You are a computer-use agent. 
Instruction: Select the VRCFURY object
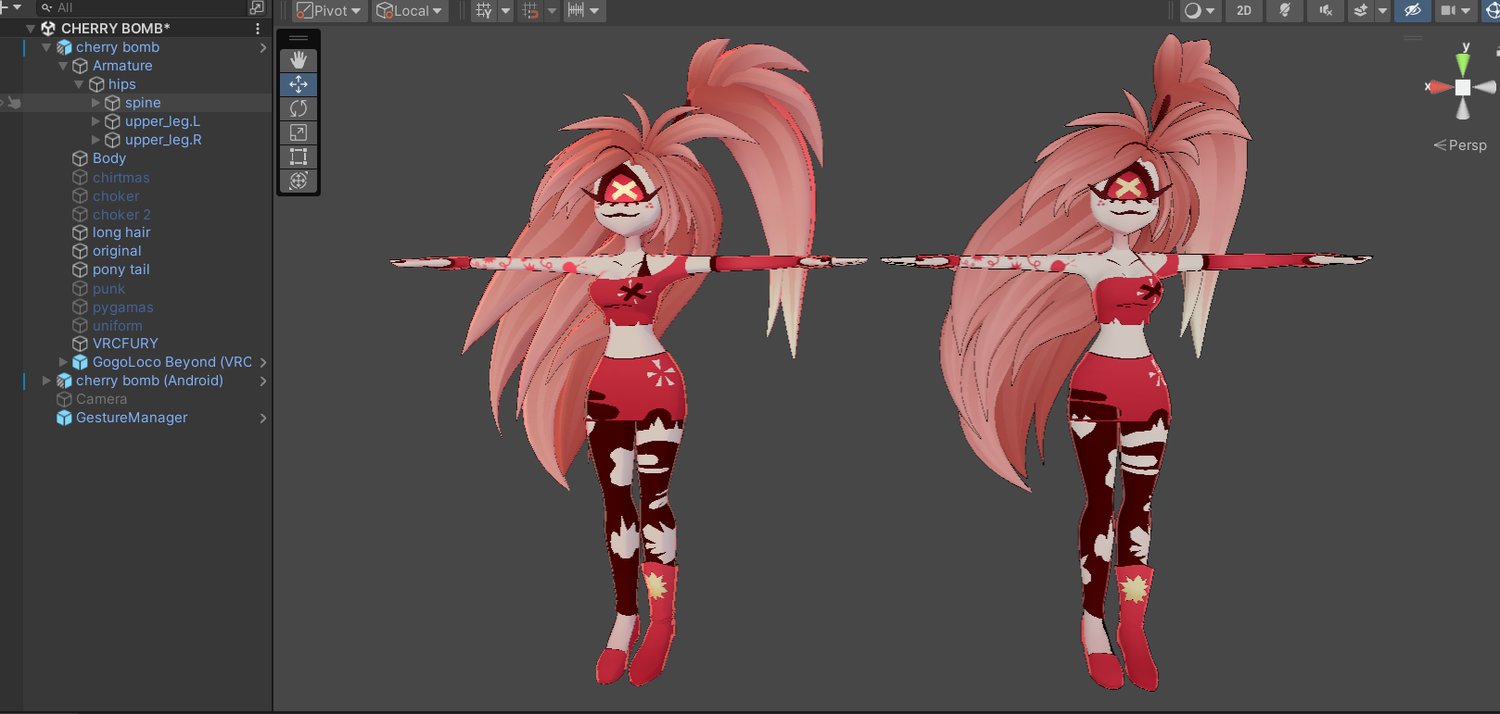tap(125, 343)
